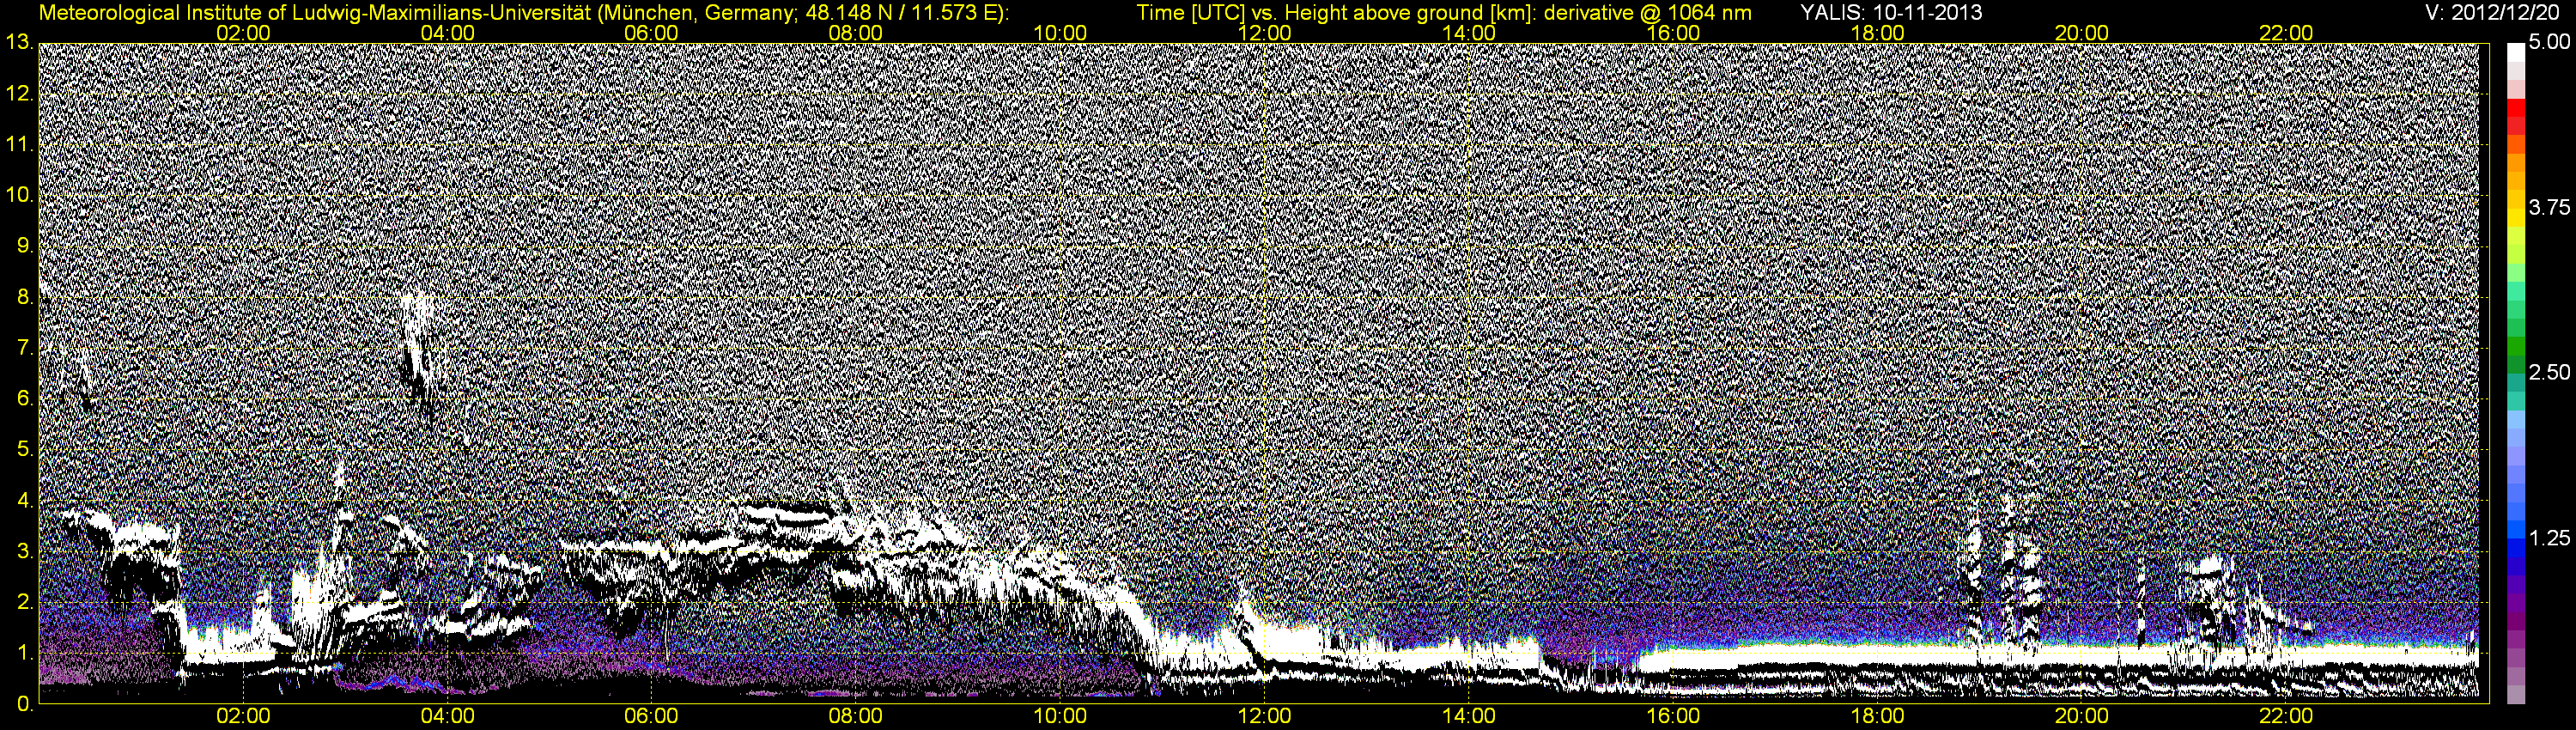This screenshot has height=730, width=2576.
Task: Click the 3 km height axis label
Action: click(25, 552)
